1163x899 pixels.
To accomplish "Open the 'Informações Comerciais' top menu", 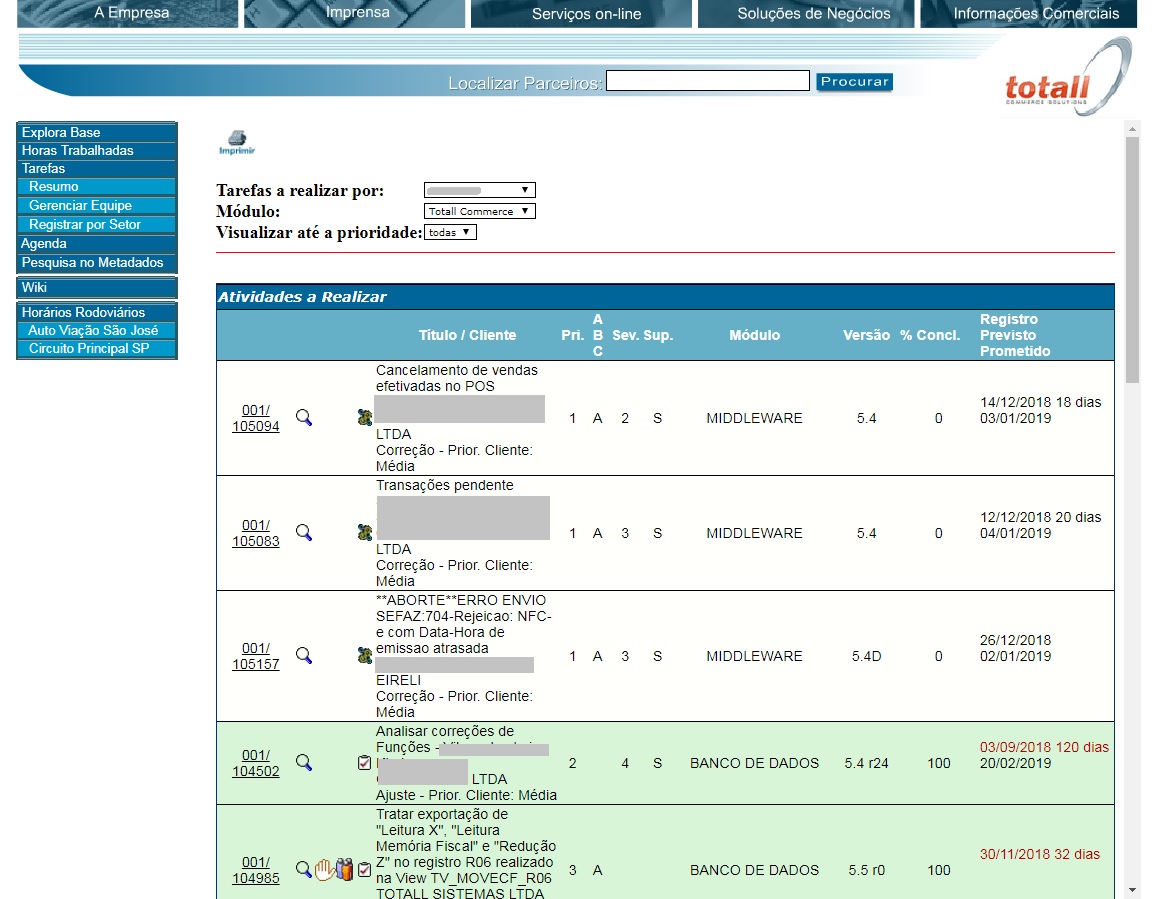I will click(x=1029, y=13).
